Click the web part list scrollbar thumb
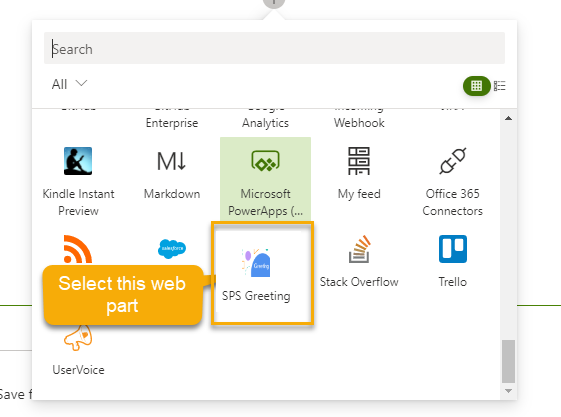The image size is (561, 417). [x=508, y=361]
